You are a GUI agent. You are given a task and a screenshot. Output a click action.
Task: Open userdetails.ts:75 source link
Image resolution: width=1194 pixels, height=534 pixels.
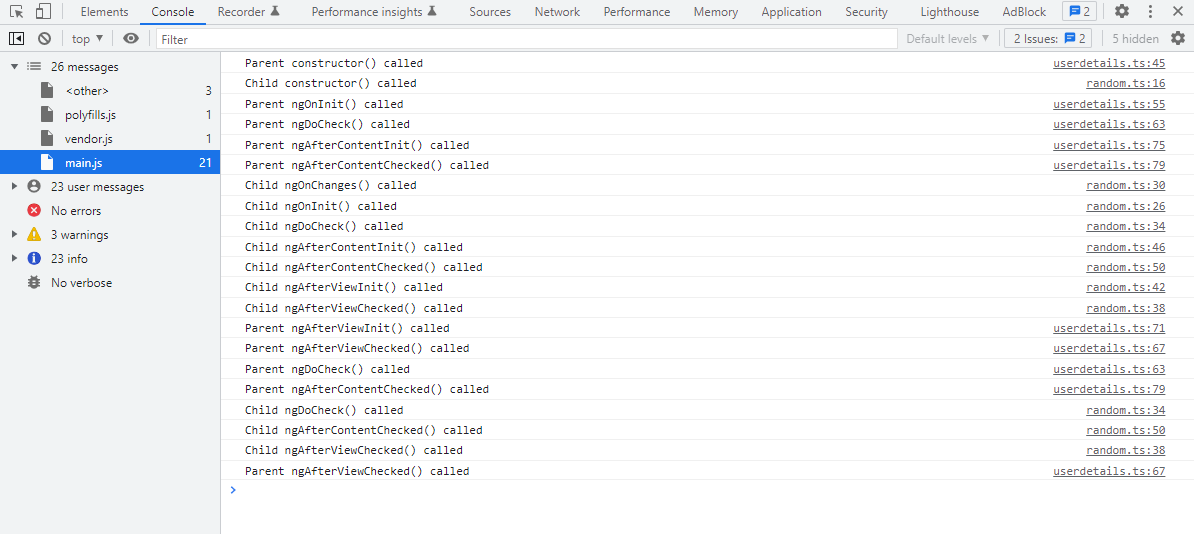tap(1109, 145)
